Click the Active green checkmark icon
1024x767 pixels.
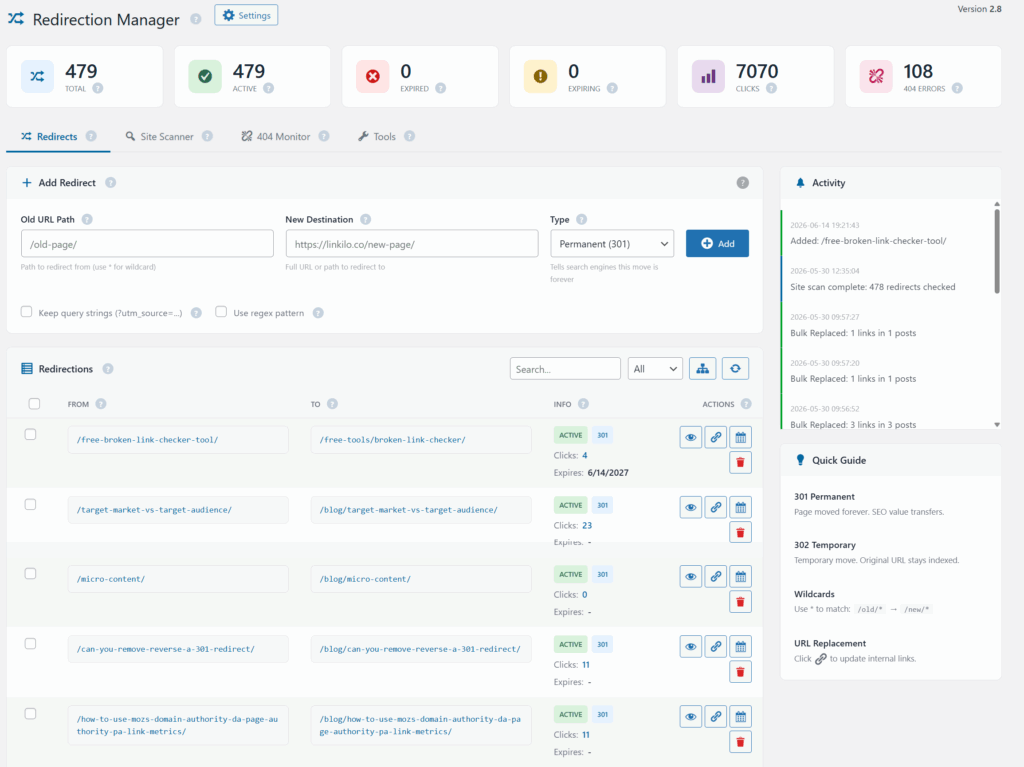click(205, 76)
